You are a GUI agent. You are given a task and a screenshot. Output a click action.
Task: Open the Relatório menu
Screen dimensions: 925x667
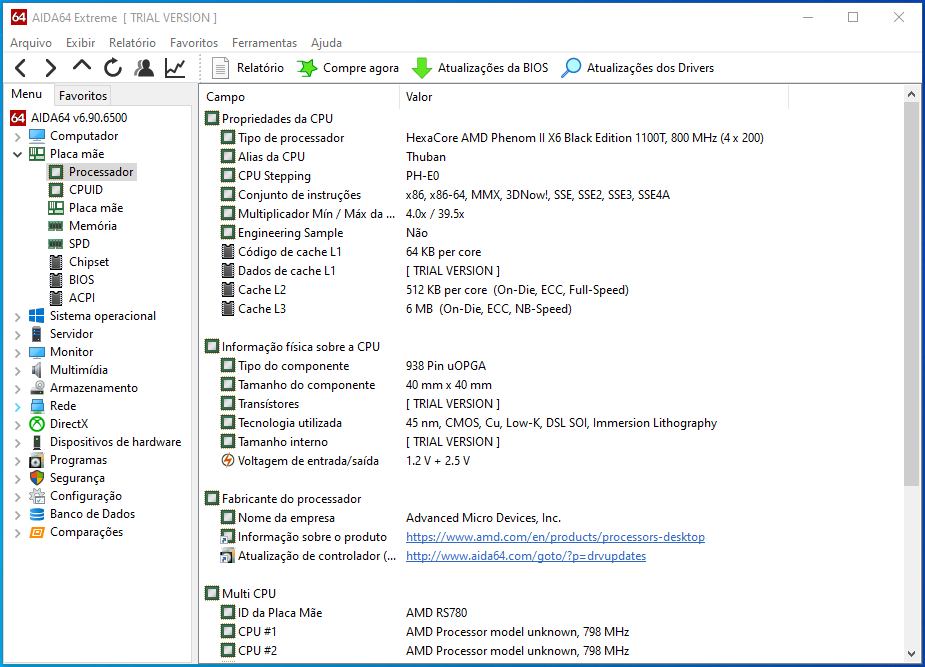pyautogui.click(x=132, y=43)
